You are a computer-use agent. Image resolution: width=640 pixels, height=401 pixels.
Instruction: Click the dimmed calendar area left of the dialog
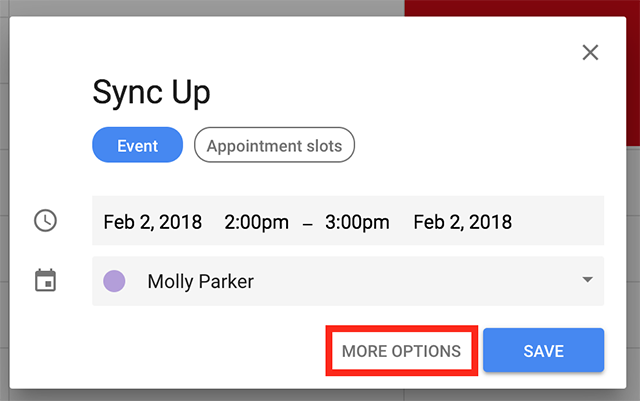(x=5, y=200)
